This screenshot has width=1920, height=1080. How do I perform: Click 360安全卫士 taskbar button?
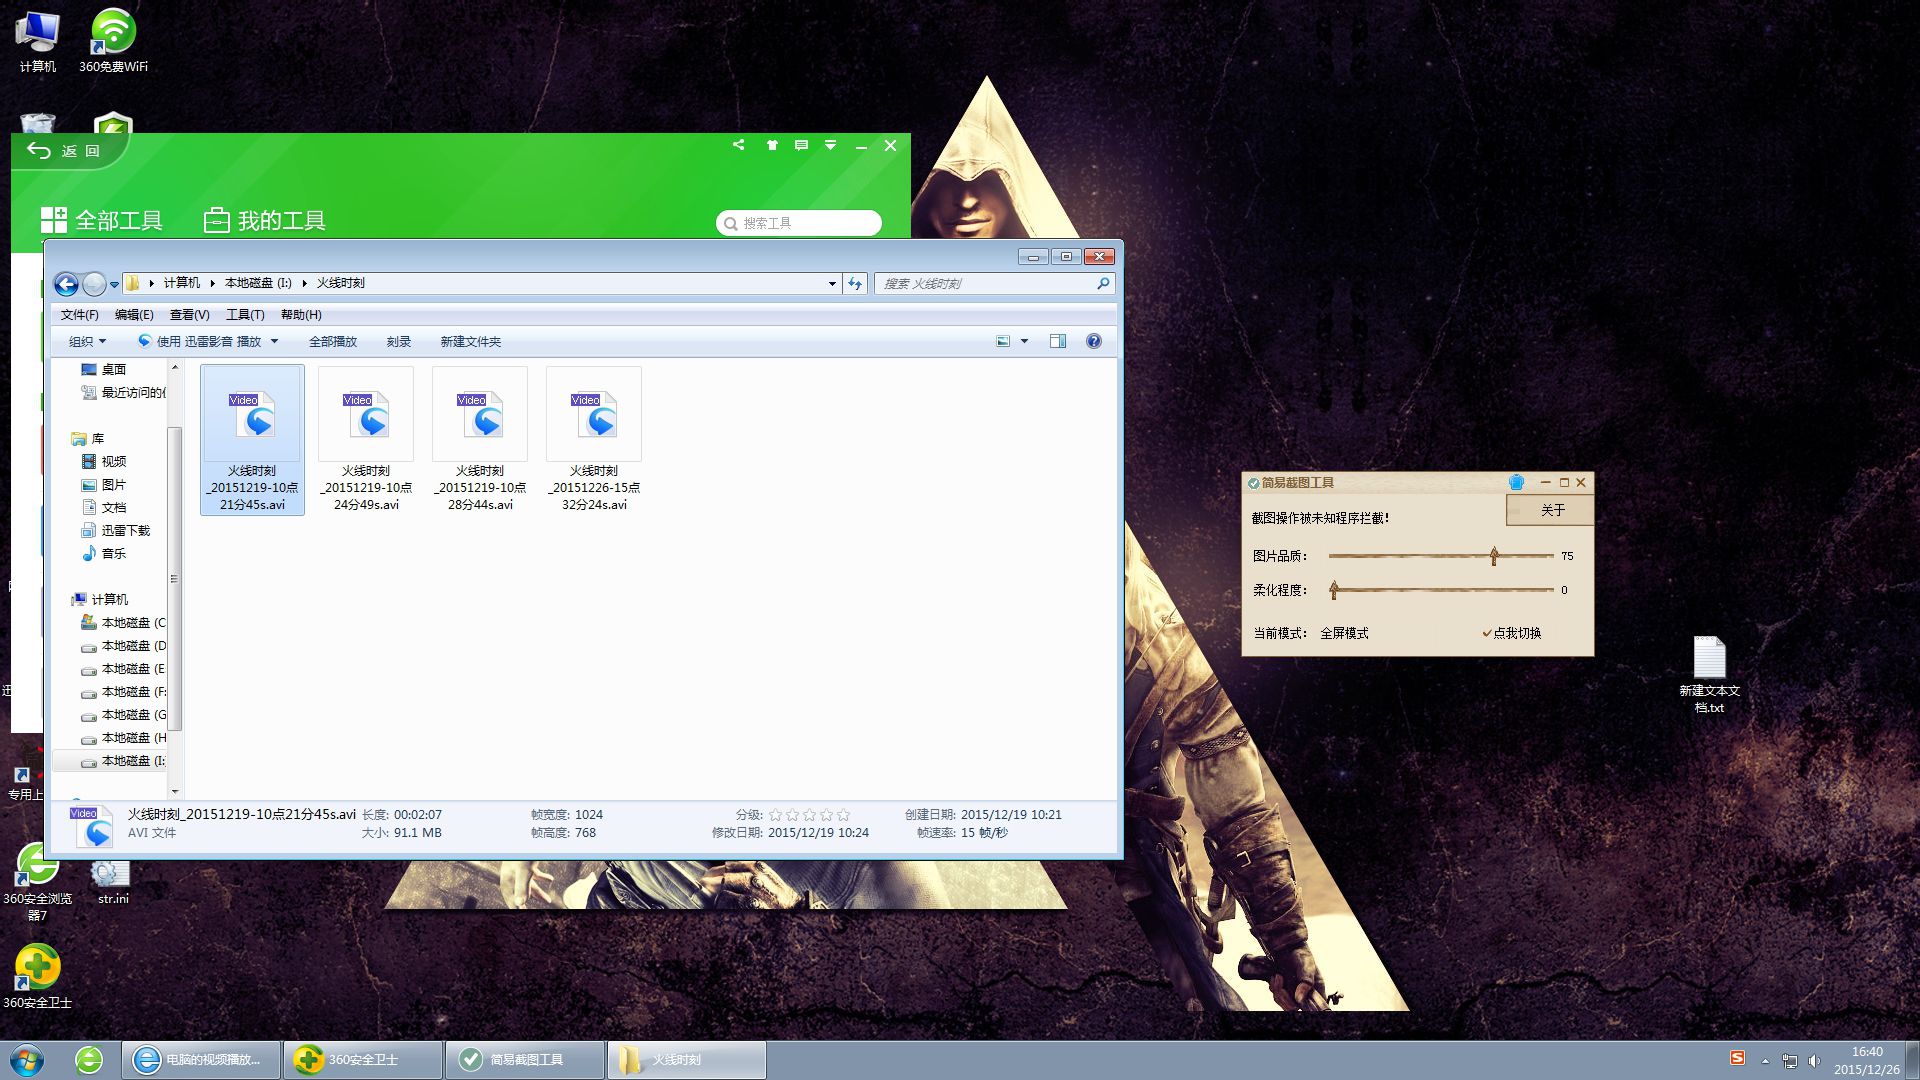[x=363, y=1060]
